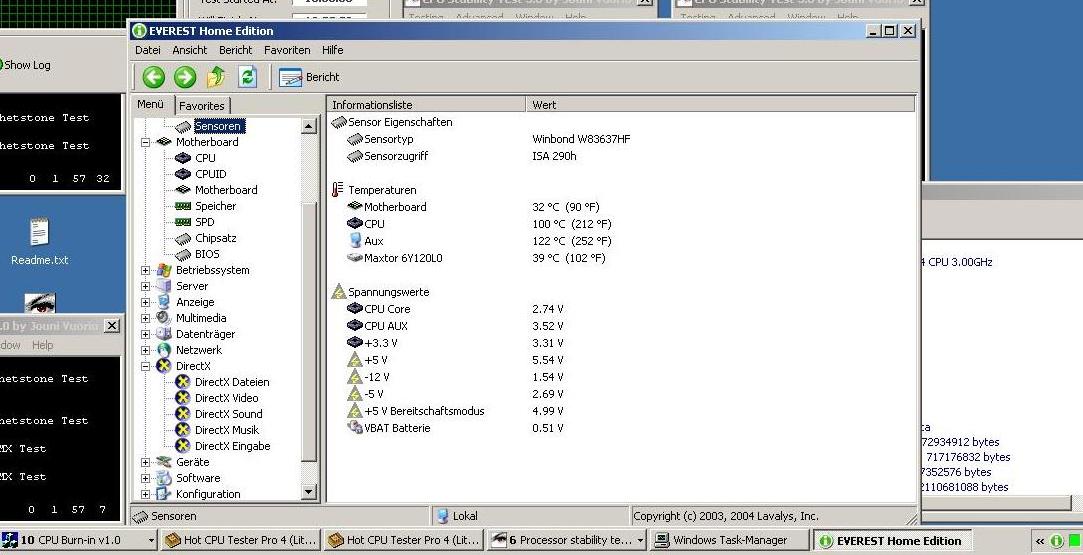Screen dimensions: 1083x555
Task: Select the CPU temperature row
Action: [374, 224]
